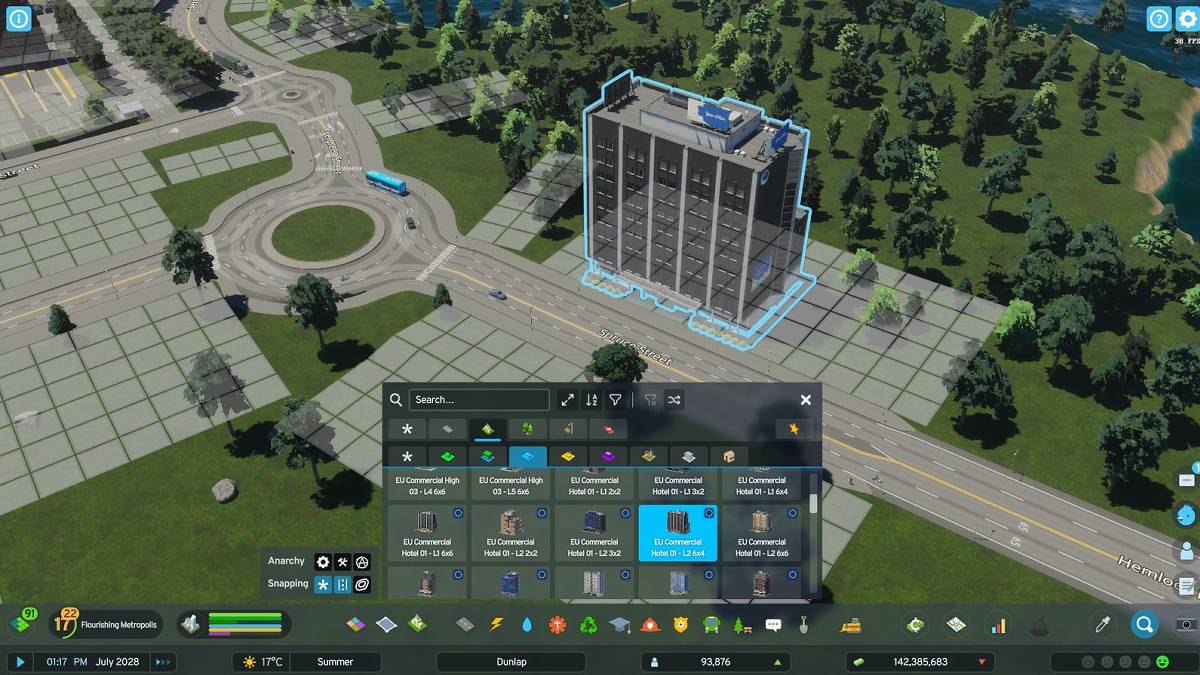The width and height of the screenshot is (1200, 675).
Task: Activate the eyedropper picker tool
Action: (1103, 625)
